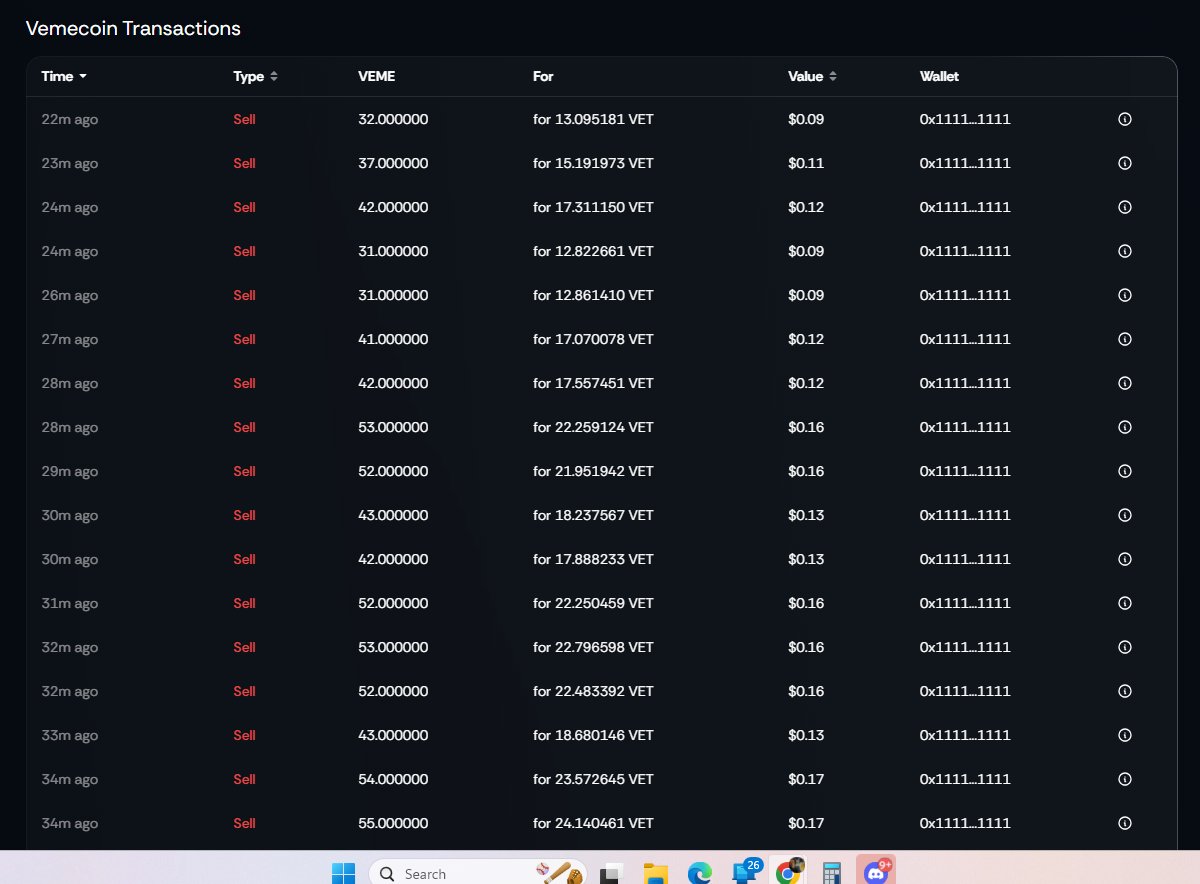
Task: Launch File Explorer from the taskbar
Action: (x=655, y=873)
